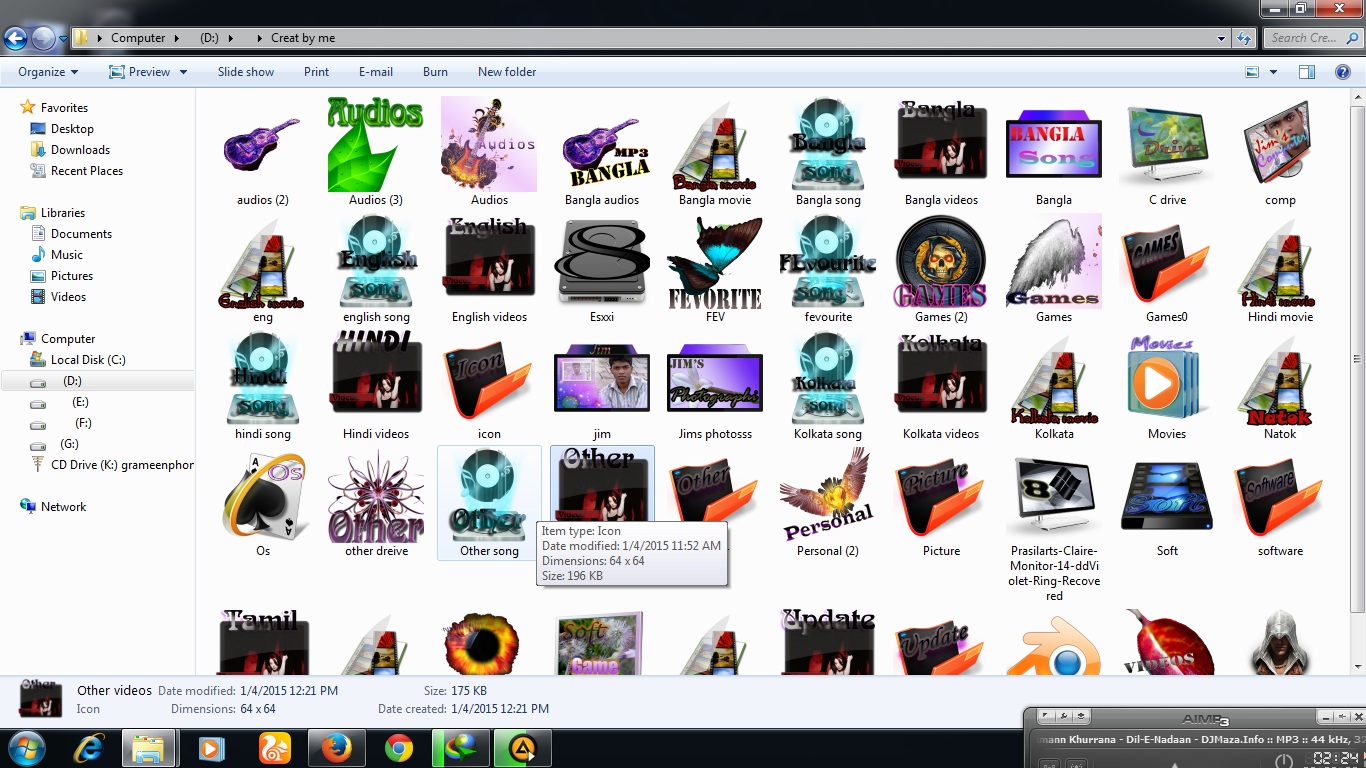Select the Personal (2) eagle icon file

[x=827, y=497]
